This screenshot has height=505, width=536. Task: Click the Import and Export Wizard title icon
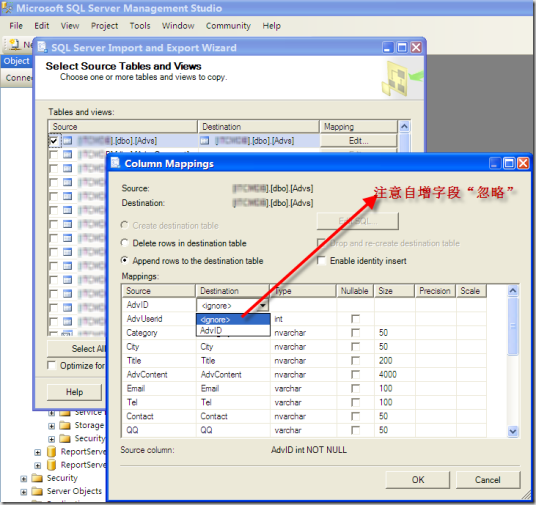pyautogui.click(x=42, y=47)
